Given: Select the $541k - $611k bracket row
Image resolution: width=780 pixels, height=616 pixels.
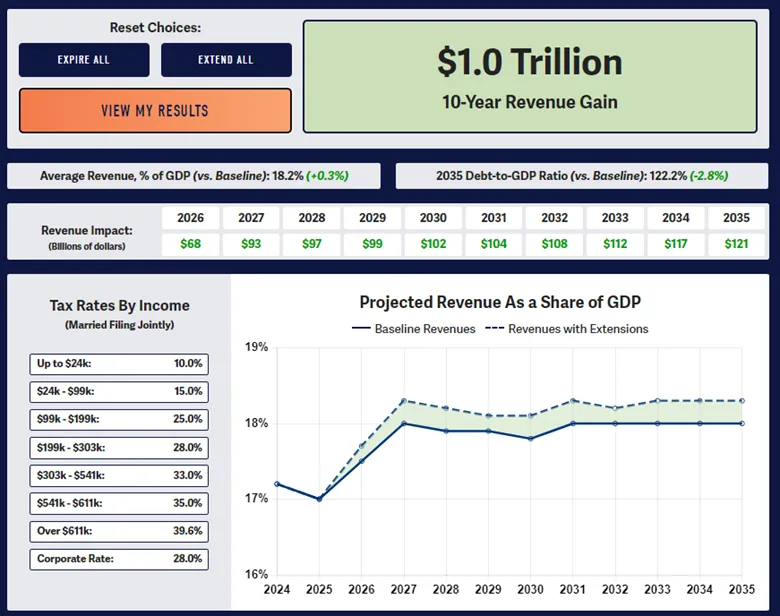Looking at the screenshot, I should click(x=119, y=504).
